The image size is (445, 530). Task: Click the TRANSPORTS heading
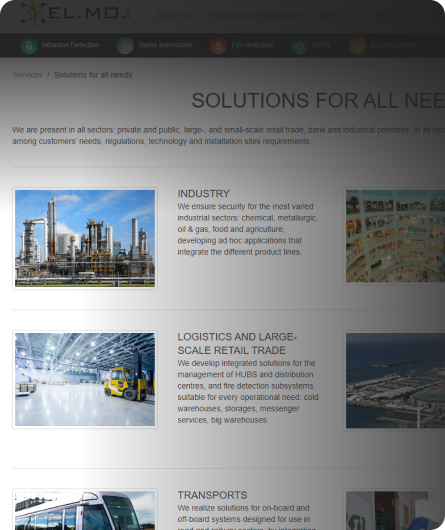pos(212,495)
